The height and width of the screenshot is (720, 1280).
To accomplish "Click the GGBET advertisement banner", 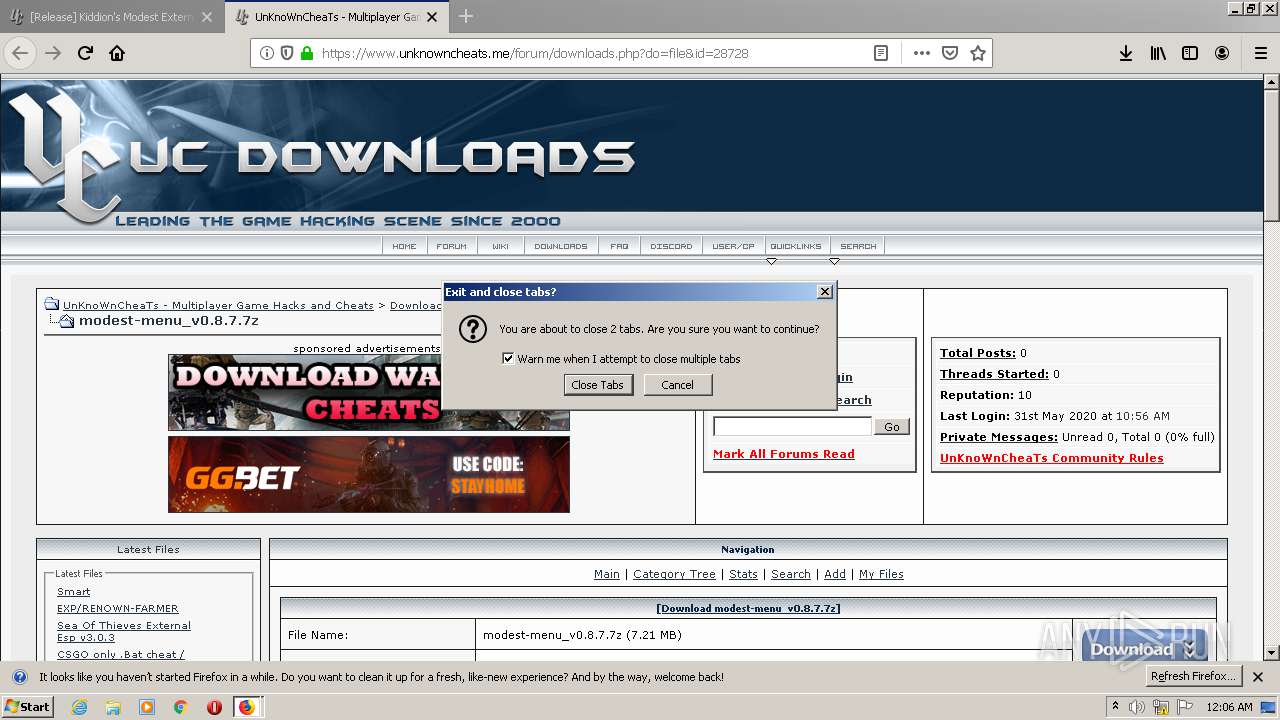I will click(x=369, y=474).
